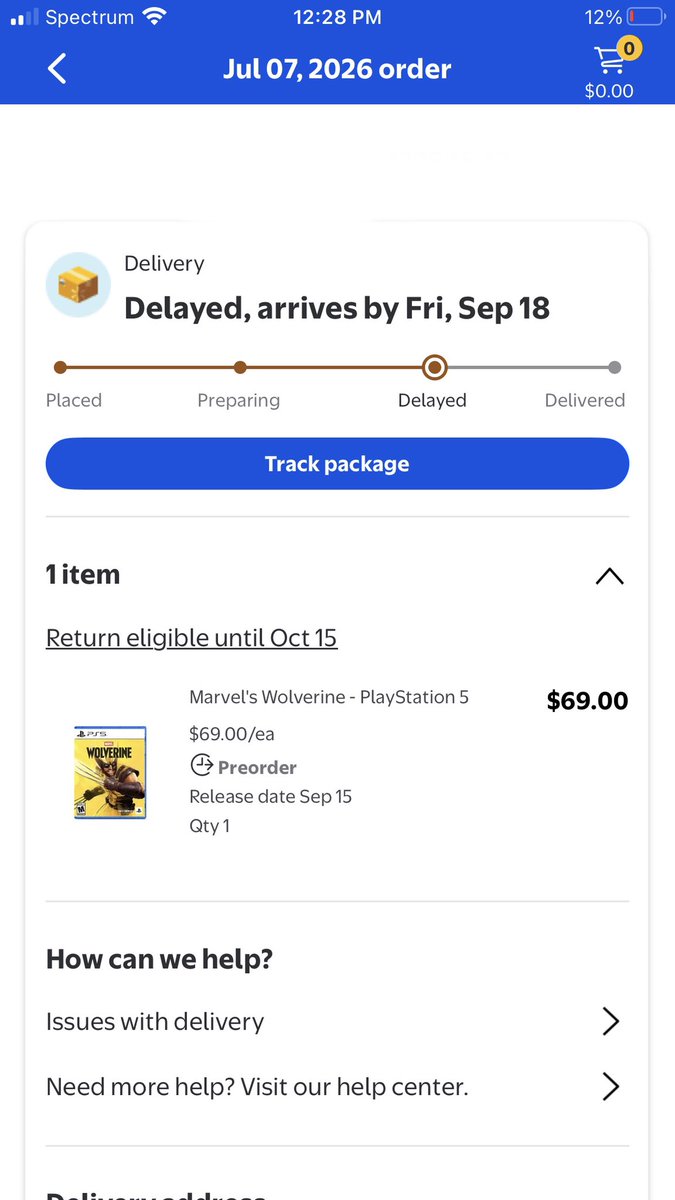
Task: Select Need more help? Visit our help center
Action: coord(337,1086)
